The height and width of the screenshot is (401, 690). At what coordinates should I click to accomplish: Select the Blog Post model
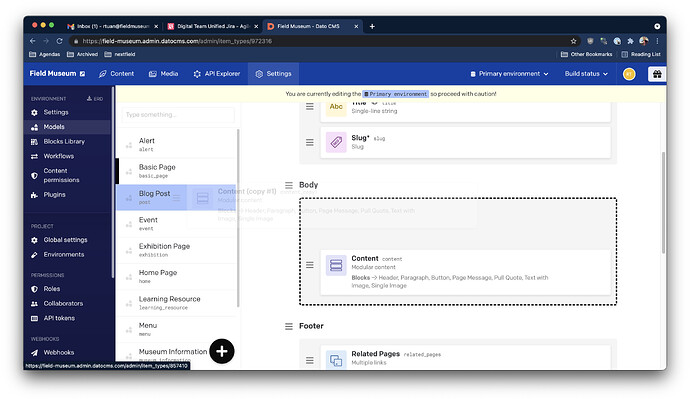tap(177, 197)
